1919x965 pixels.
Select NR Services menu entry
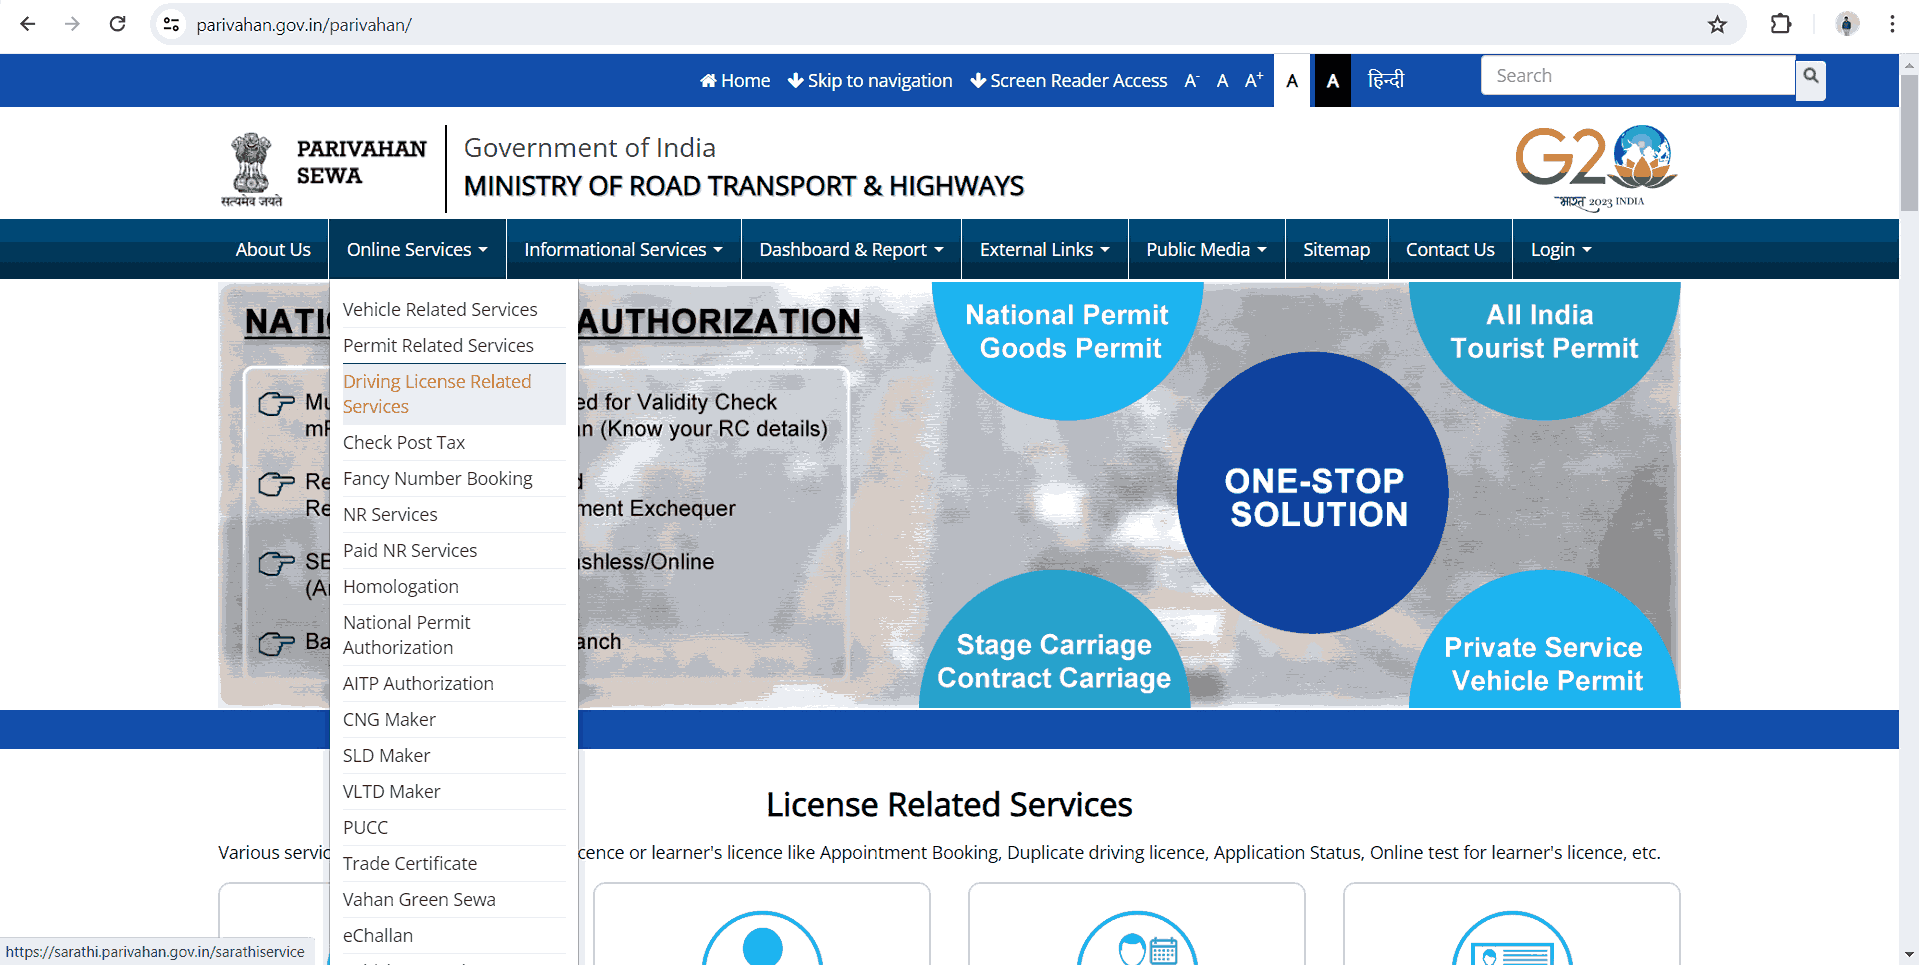(x=454, y=515)
